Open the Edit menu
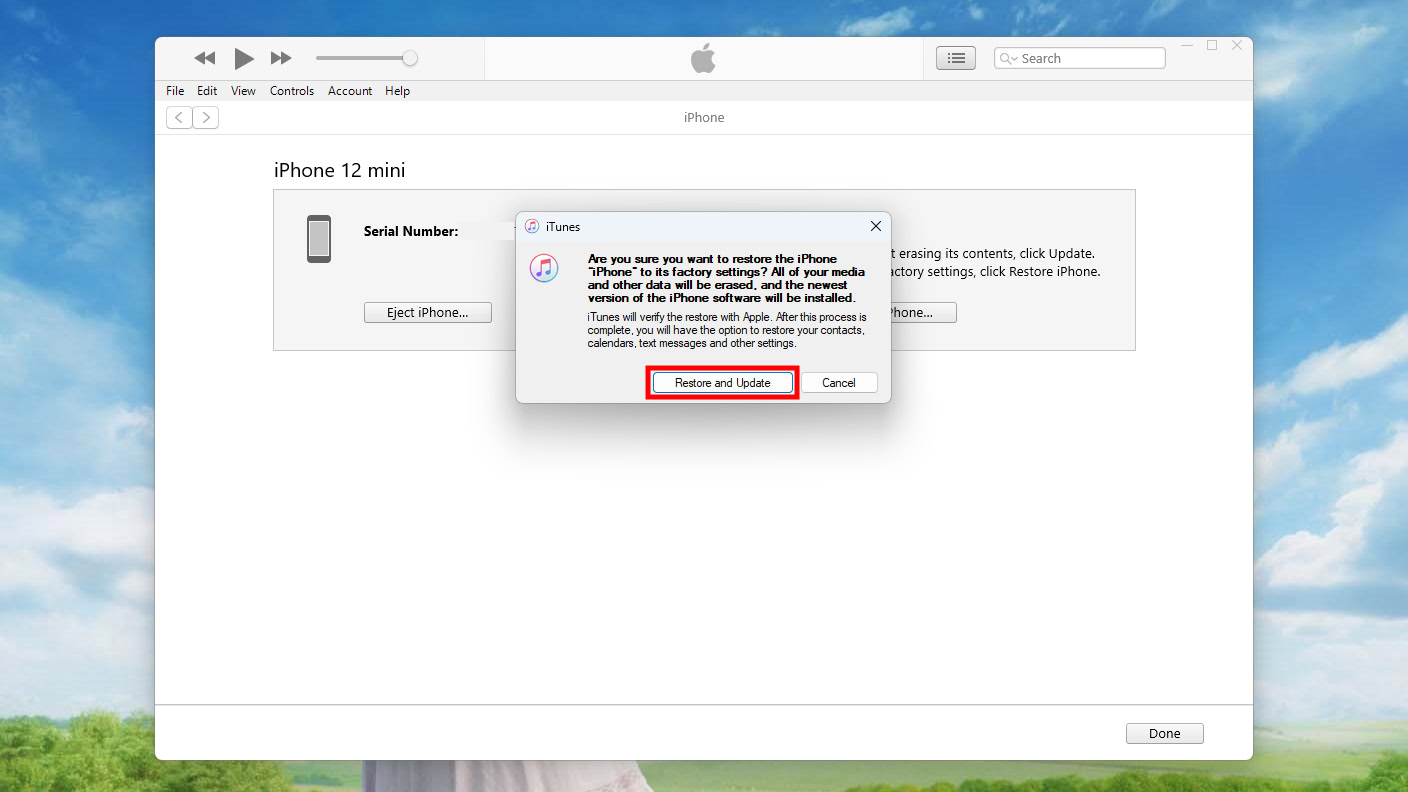This screenshot has width=1408, height=792. tap(207, 91)
